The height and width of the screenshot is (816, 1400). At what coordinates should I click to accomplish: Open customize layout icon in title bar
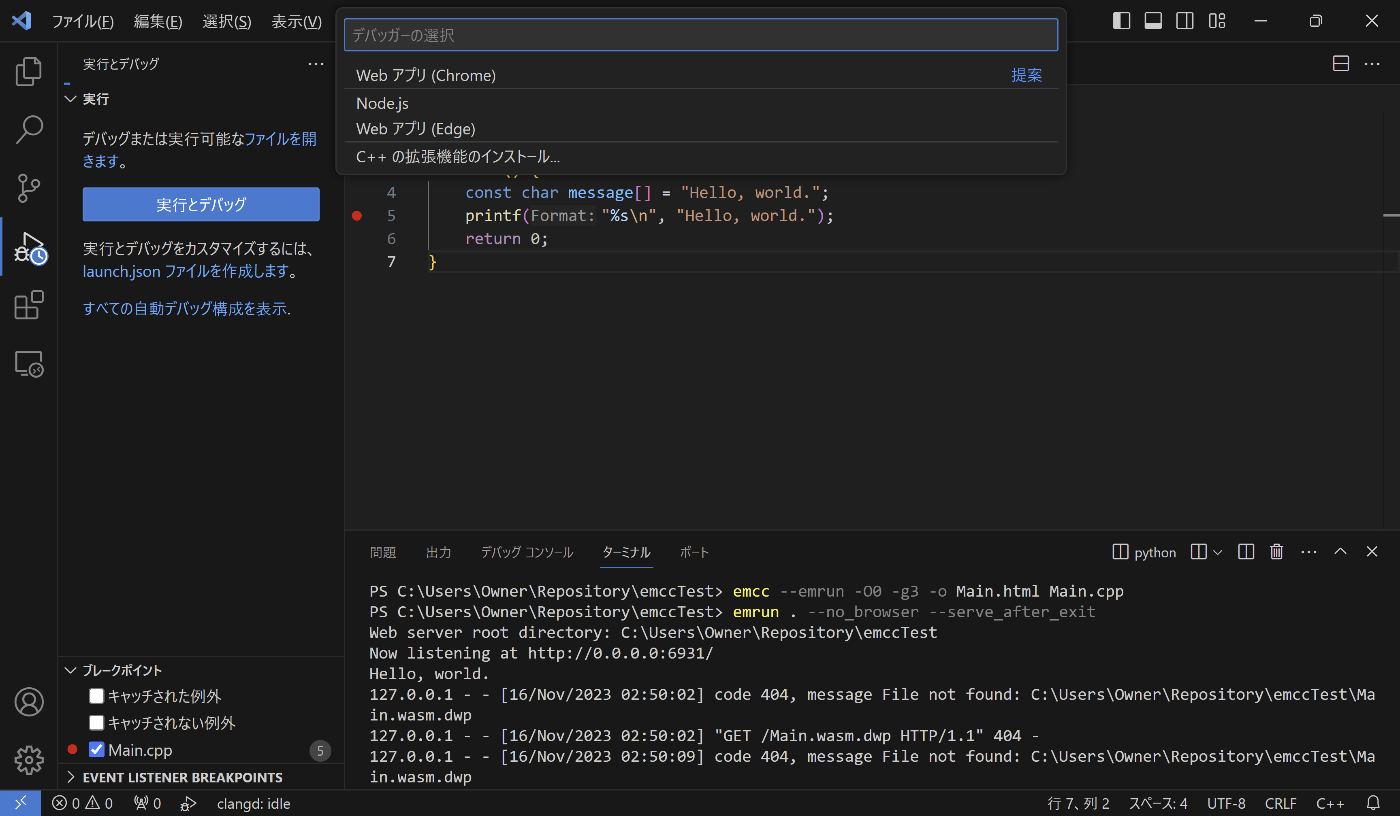(1217, 21)
